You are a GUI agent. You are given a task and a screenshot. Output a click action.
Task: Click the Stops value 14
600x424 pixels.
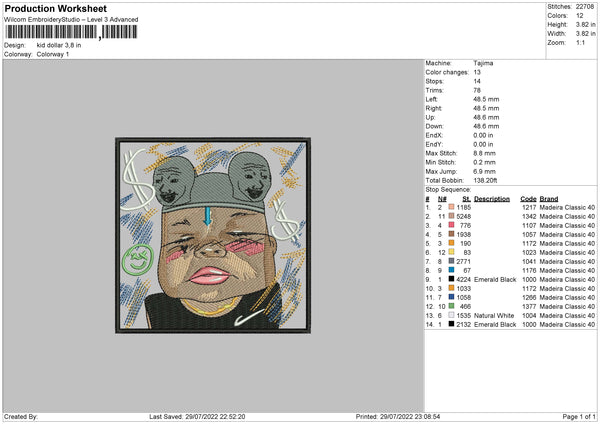tap(477, 81)
